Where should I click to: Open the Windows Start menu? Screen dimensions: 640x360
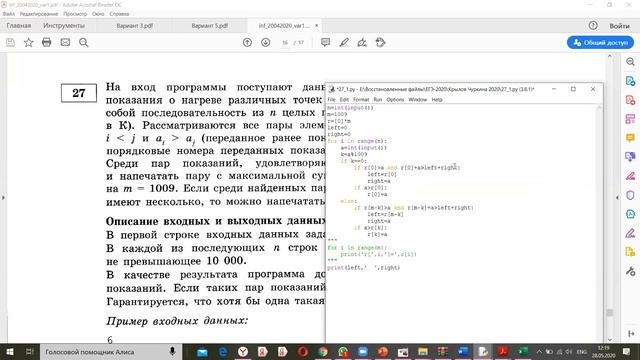[9, 351]
